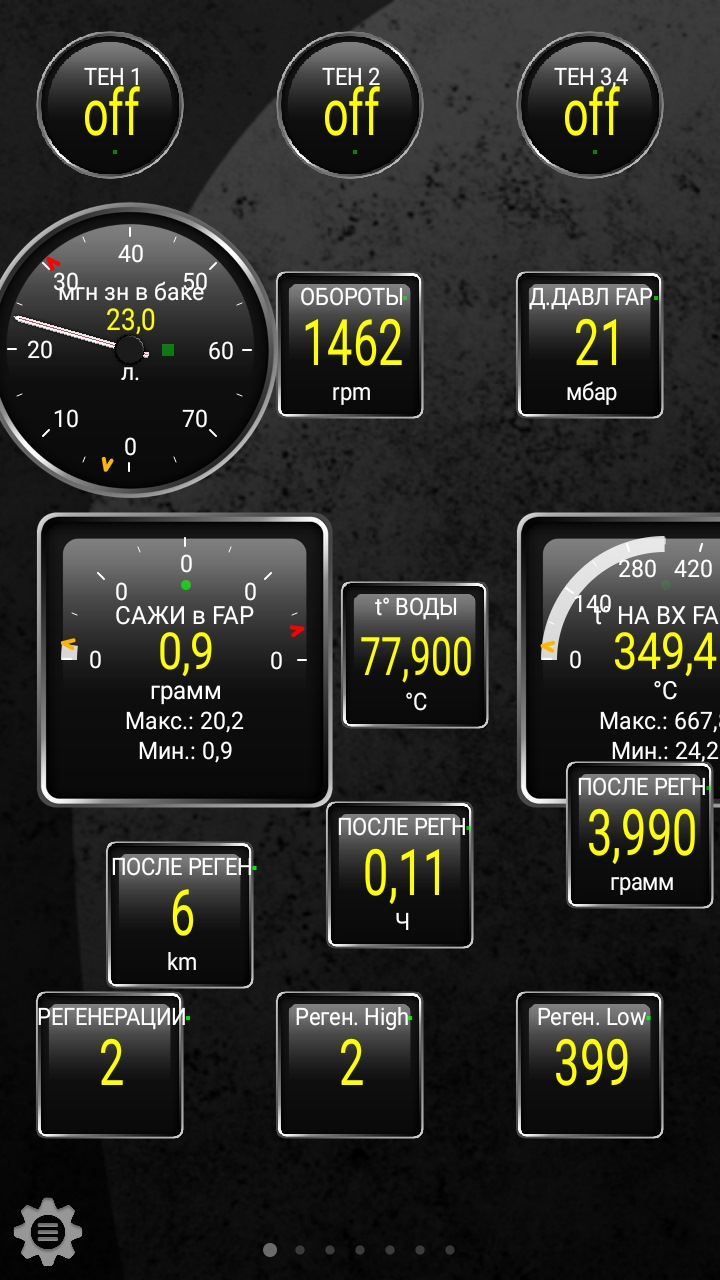
Task: Click the "Макс.: 667" temperature value
Action: pos(659,721)
